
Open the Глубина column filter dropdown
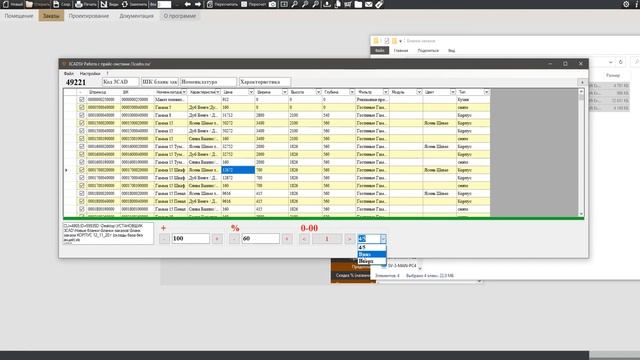351,92
